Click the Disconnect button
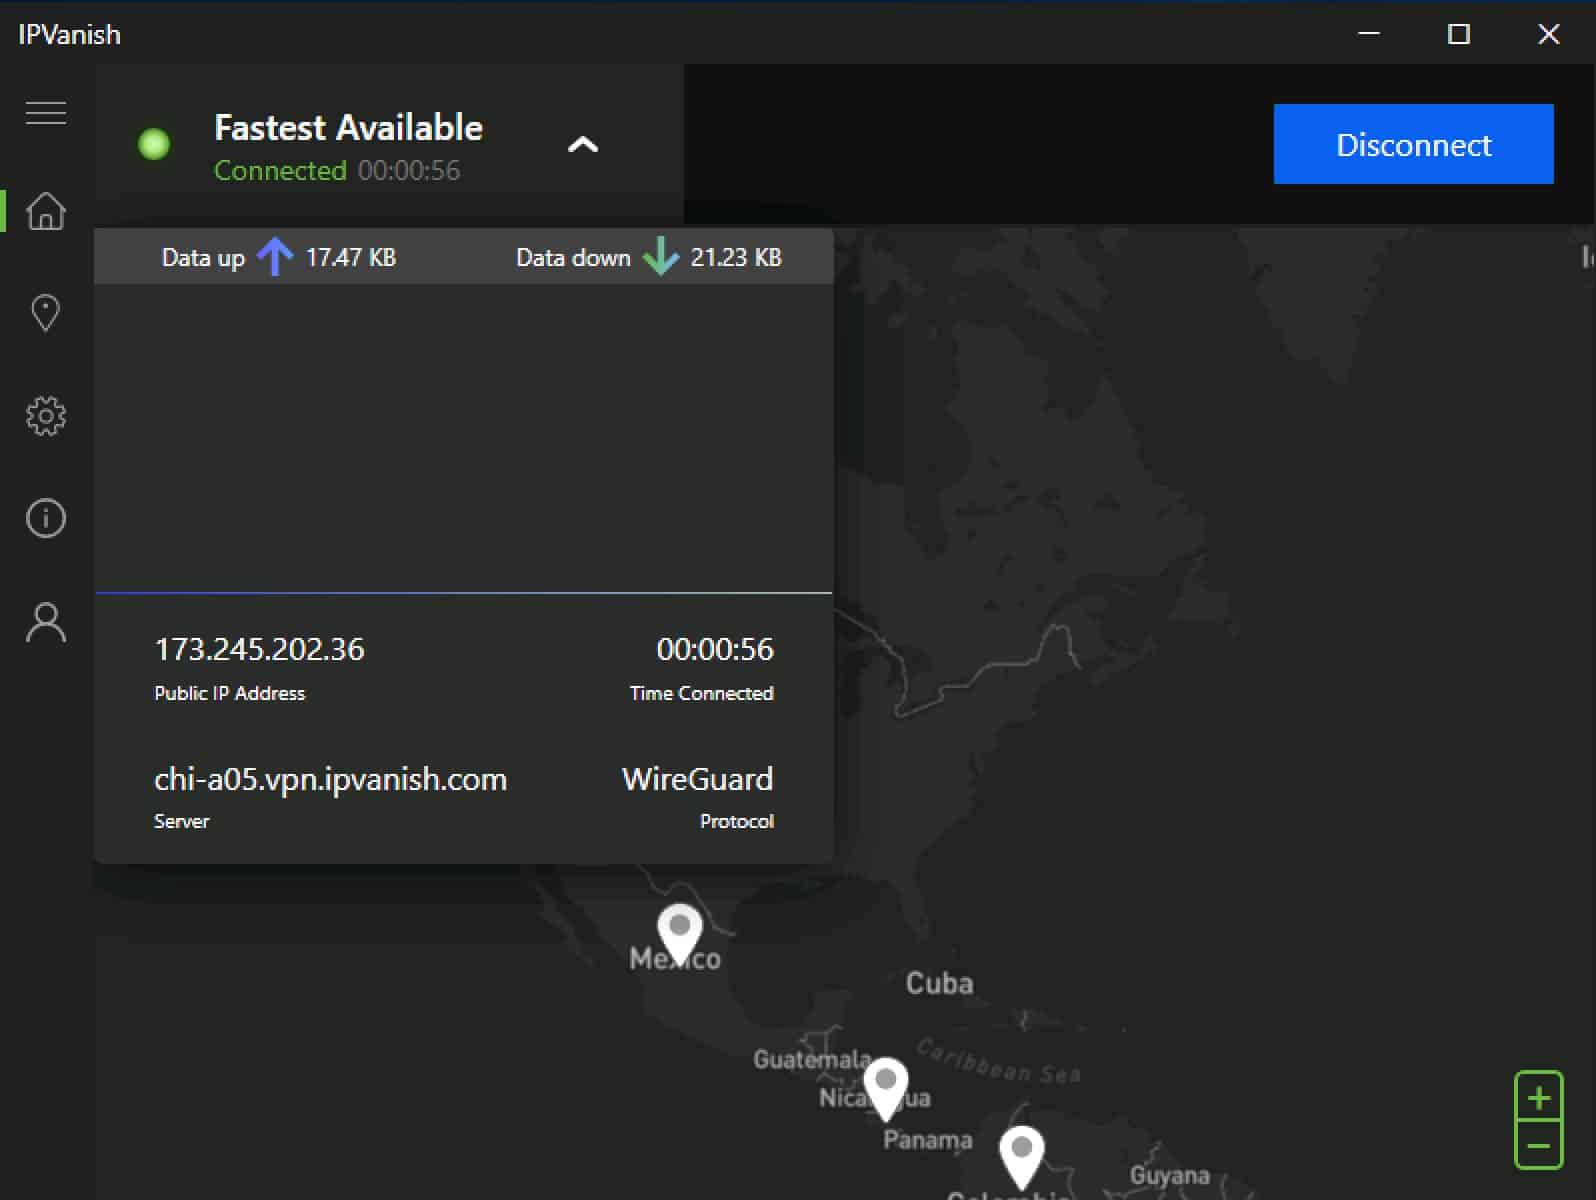 1413,144
